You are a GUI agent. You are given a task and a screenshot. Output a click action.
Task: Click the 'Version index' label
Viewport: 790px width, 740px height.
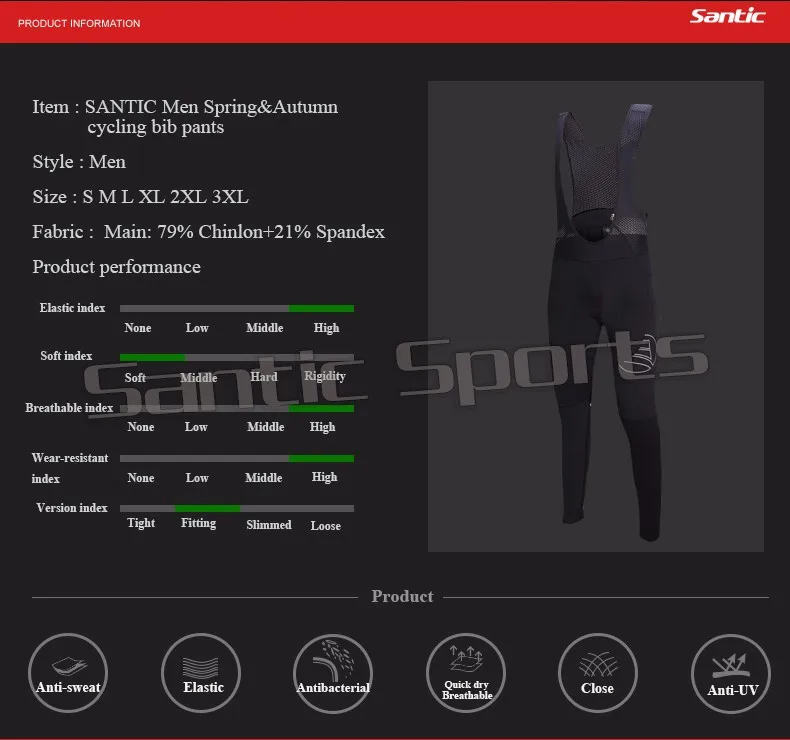[72, 508]
